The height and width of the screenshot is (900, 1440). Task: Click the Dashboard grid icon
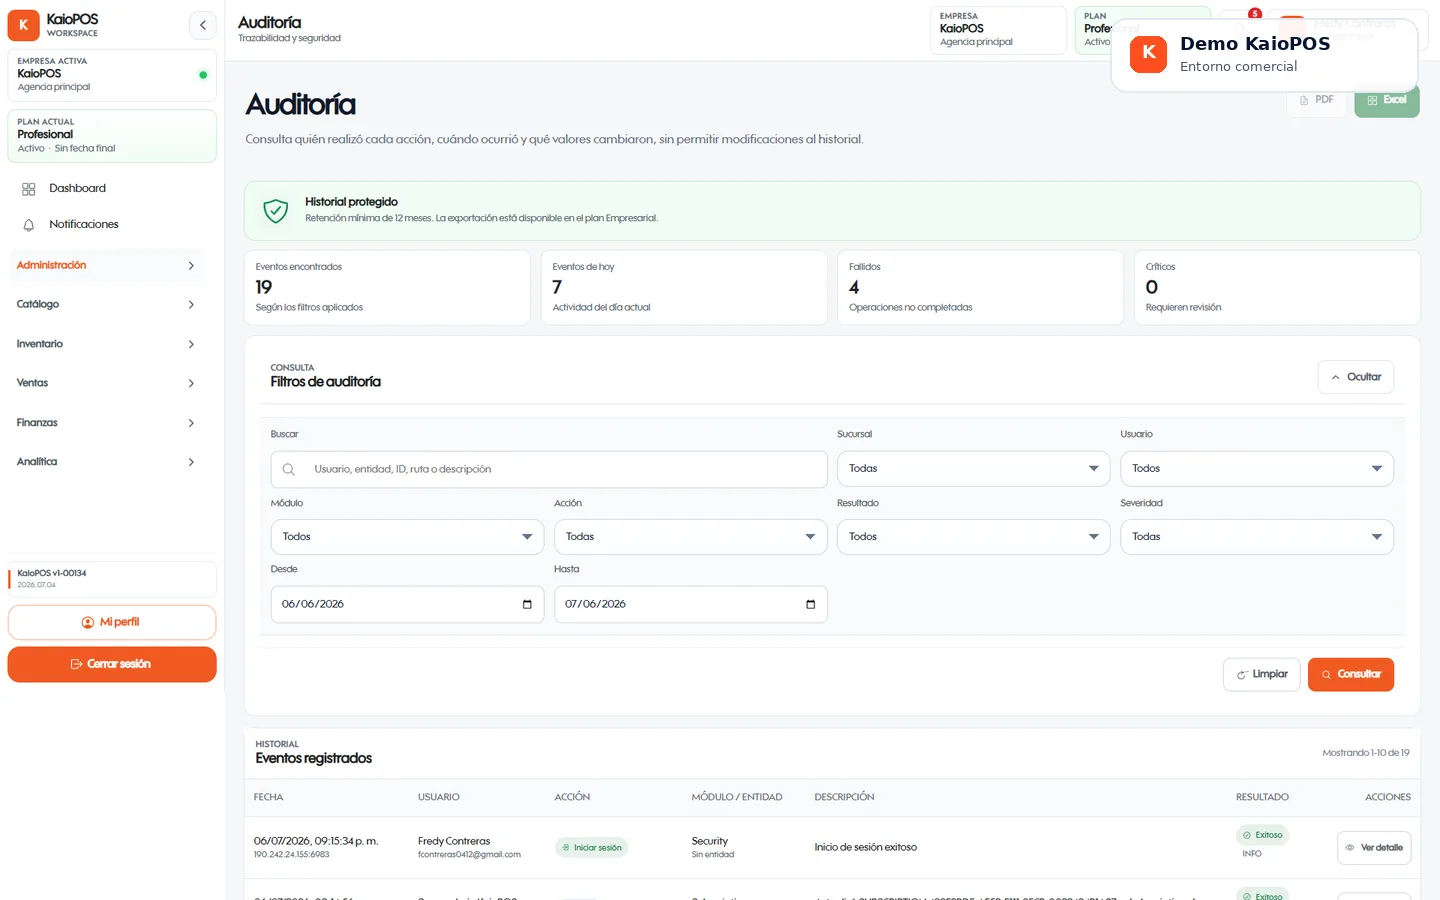pyautogui.click(x=29, y=189)
